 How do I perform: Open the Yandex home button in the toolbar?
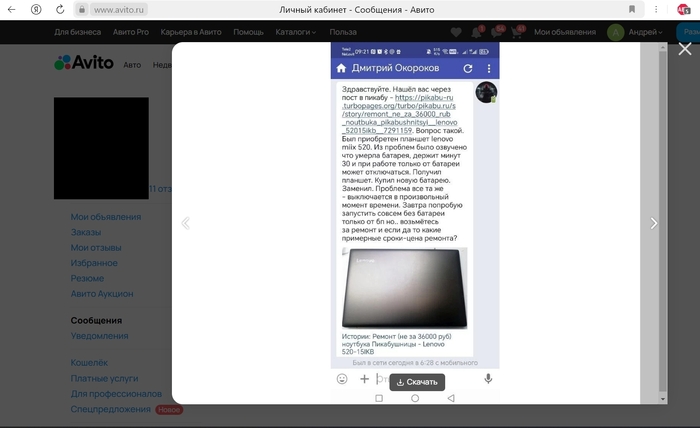point(36,9)
